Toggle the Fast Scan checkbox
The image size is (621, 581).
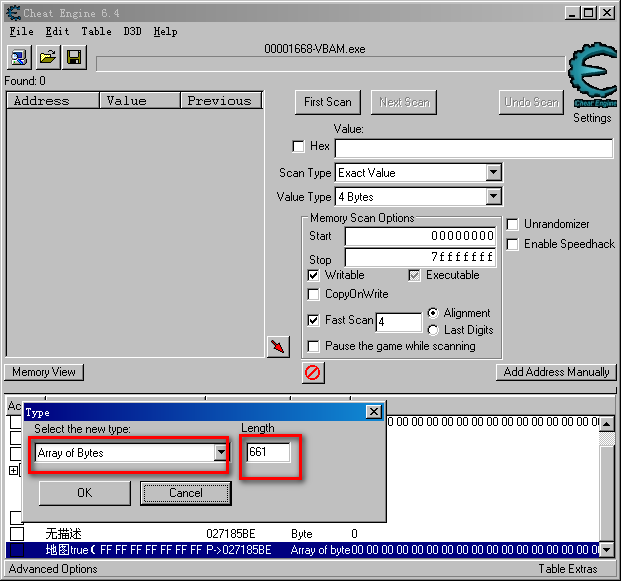[314, 320]
